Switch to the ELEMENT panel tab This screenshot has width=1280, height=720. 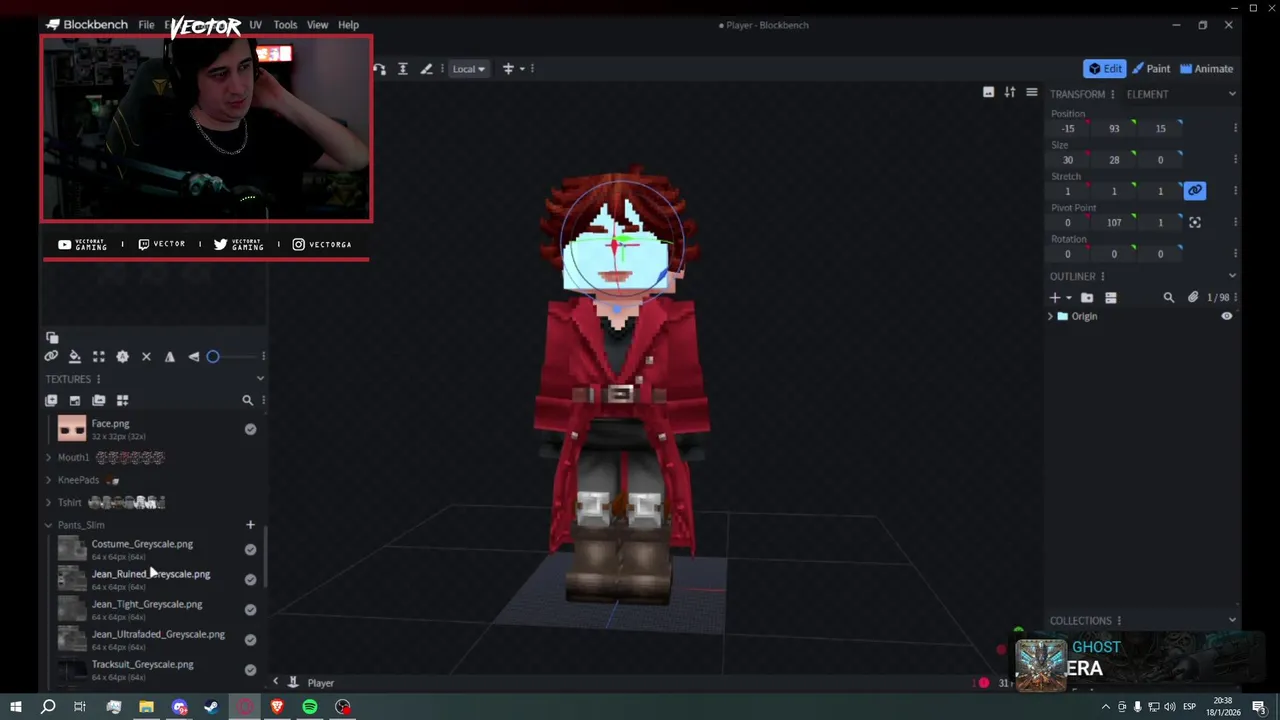1147,94
